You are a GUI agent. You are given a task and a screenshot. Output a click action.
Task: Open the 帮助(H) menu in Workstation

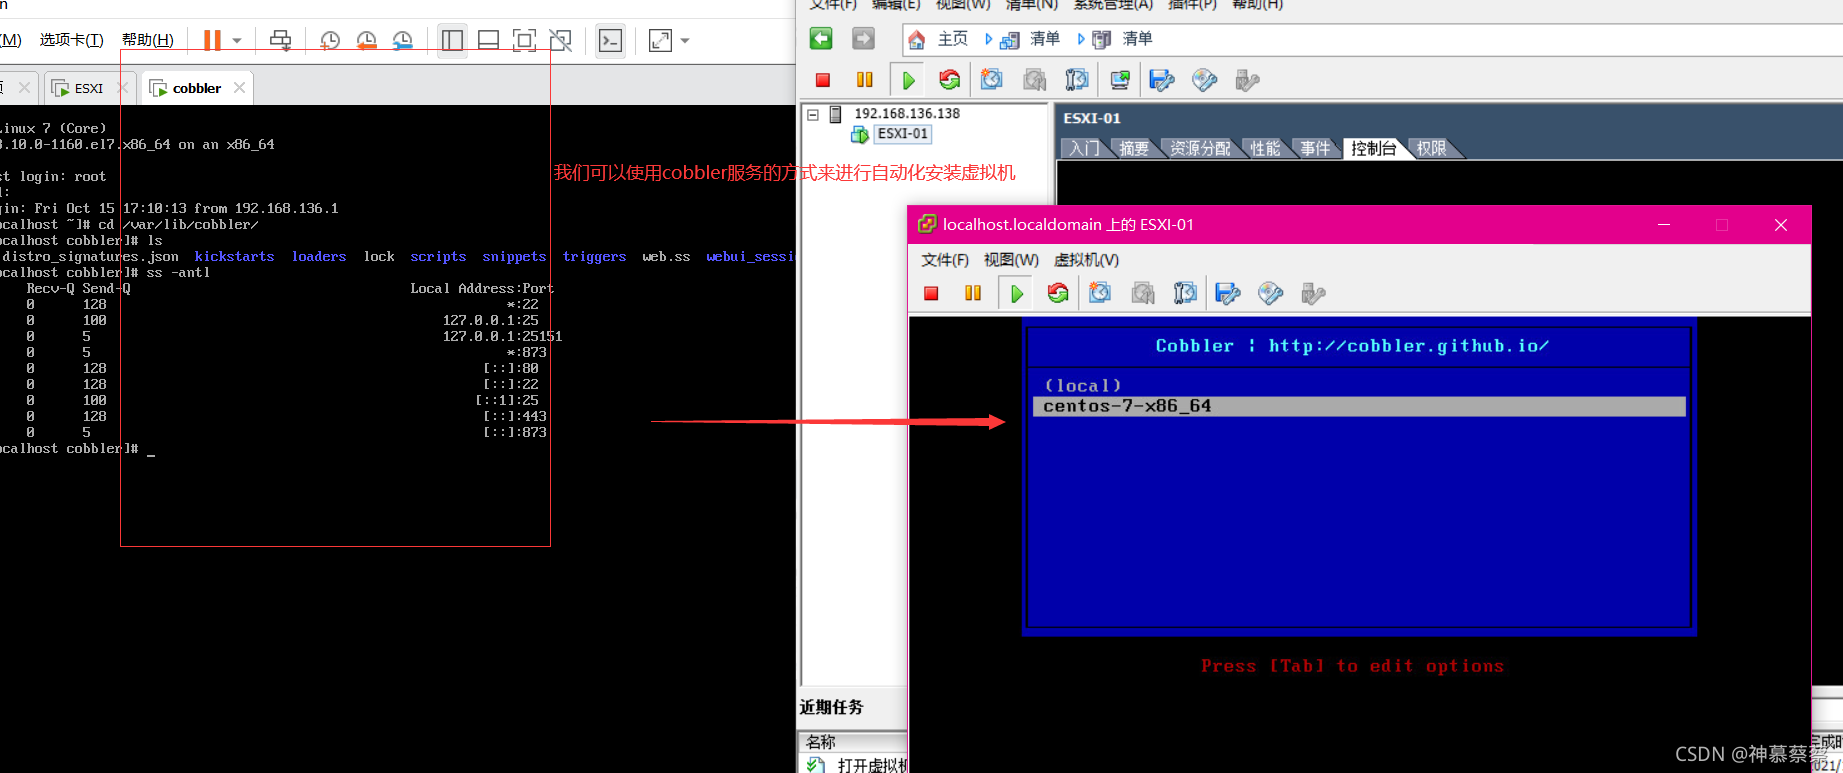(147, 40)
